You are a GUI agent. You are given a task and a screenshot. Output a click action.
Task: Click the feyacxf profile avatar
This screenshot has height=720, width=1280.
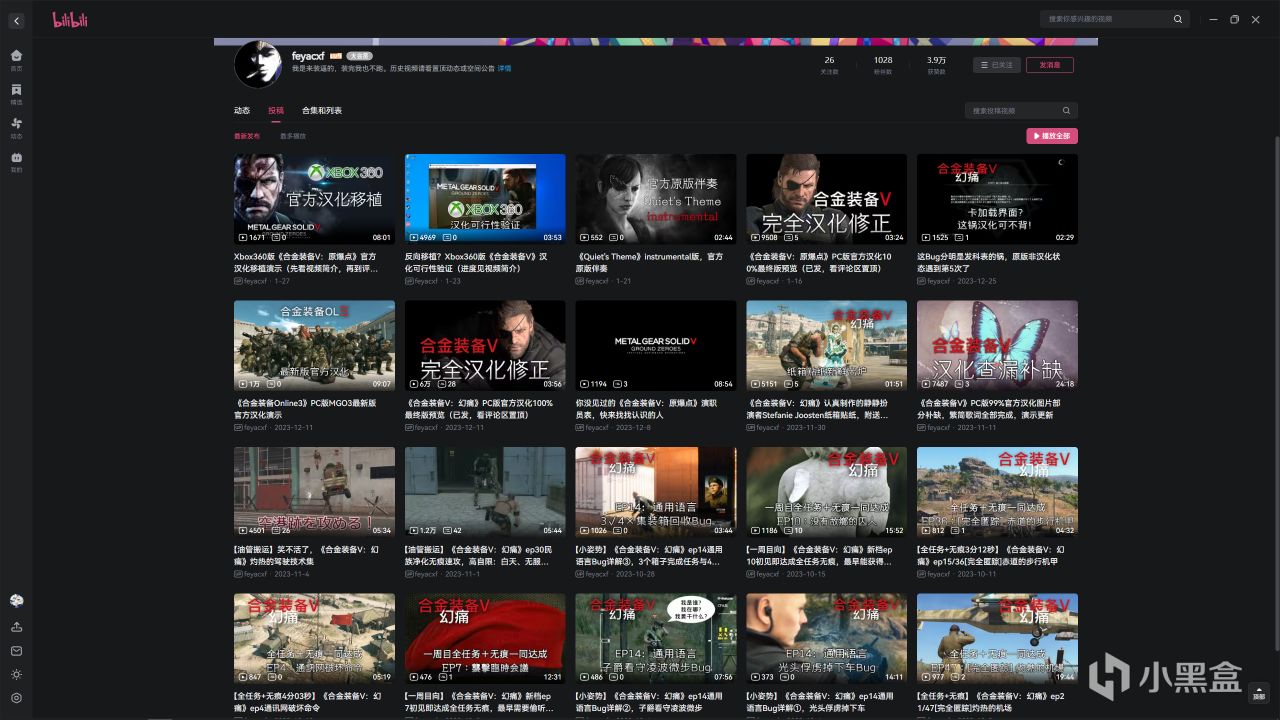[x=258, y=65]
